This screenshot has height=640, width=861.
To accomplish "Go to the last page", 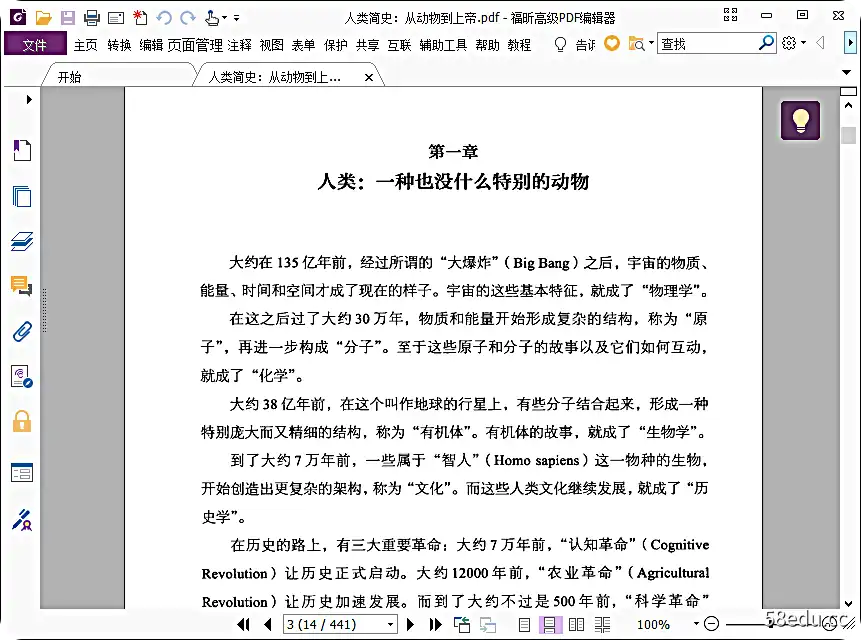I will pos(435,624).
